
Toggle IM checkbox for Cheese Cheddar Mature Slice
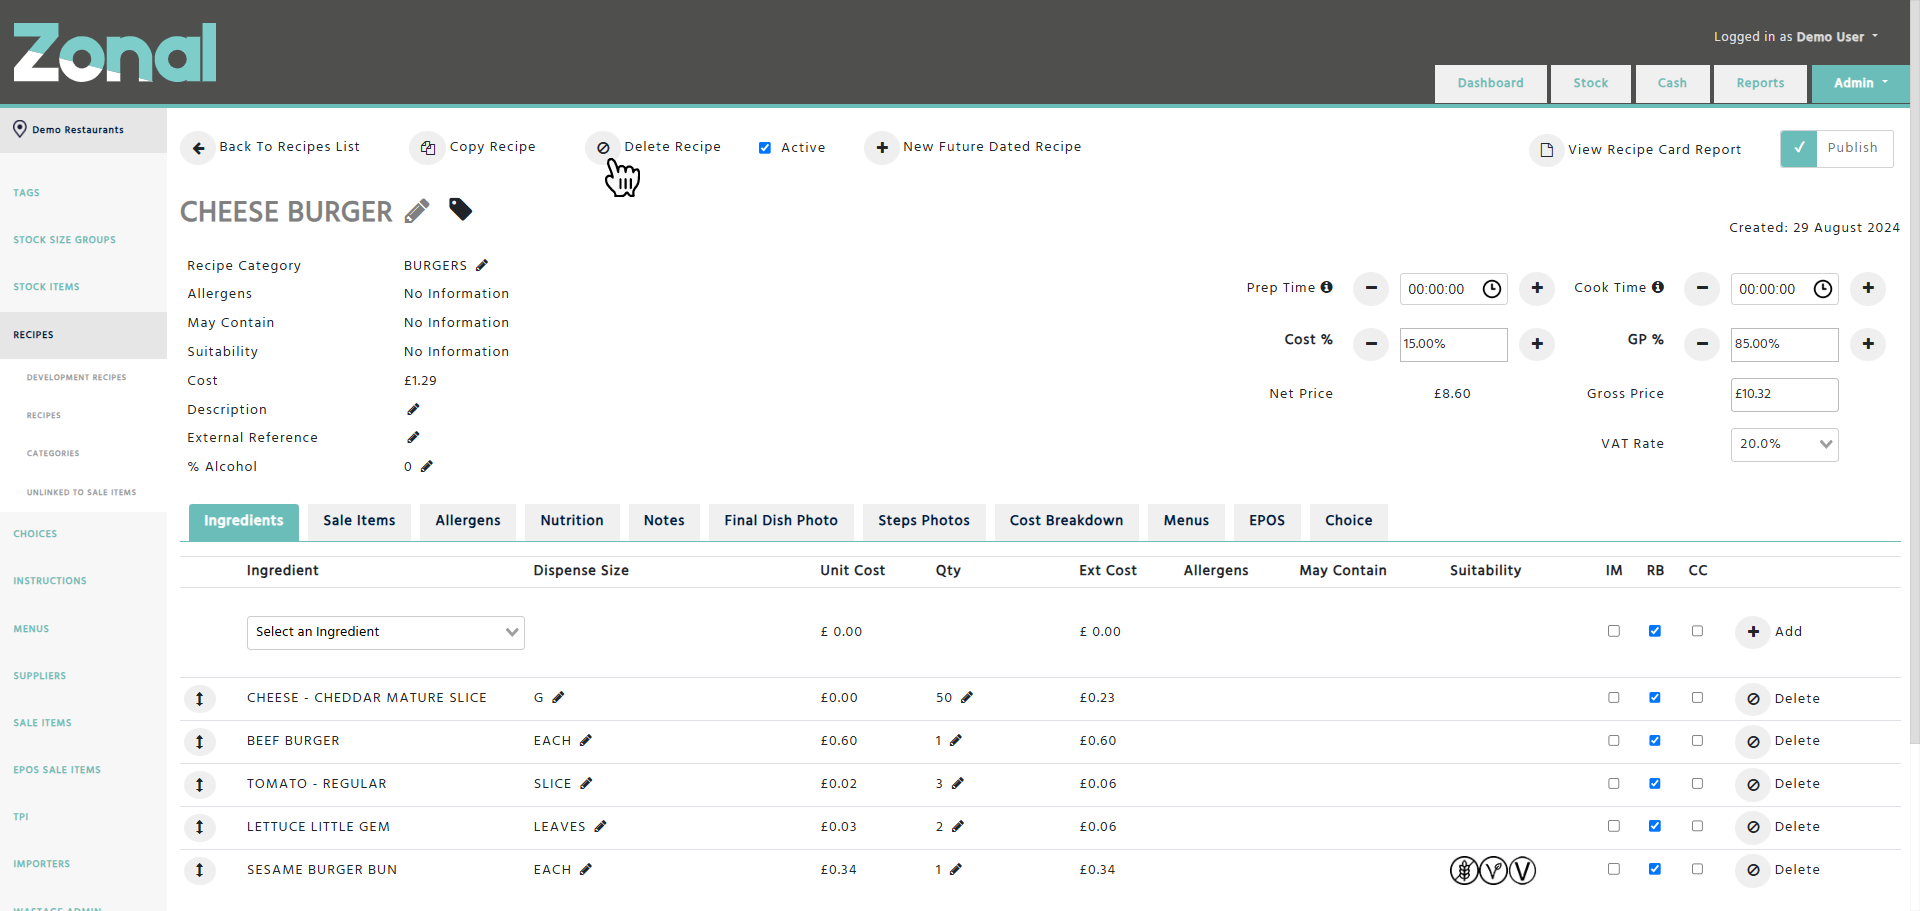1614,698
